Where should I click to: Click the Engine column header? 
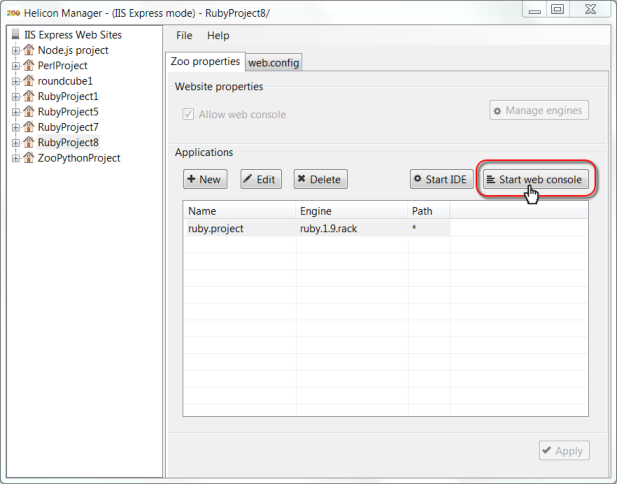click(350, 211)
